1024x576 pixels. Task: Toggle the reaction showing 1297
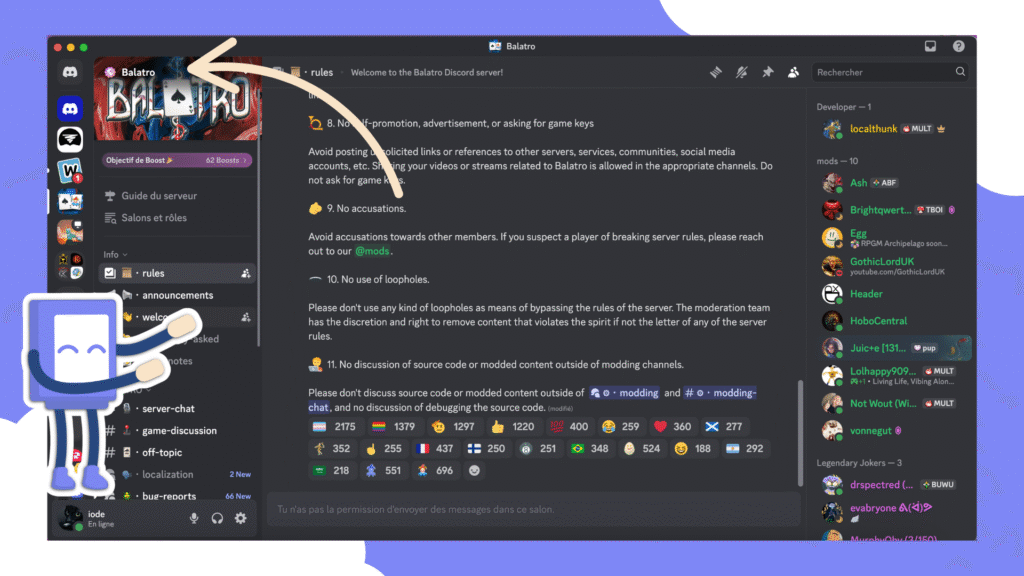click(x=453, y=426)
